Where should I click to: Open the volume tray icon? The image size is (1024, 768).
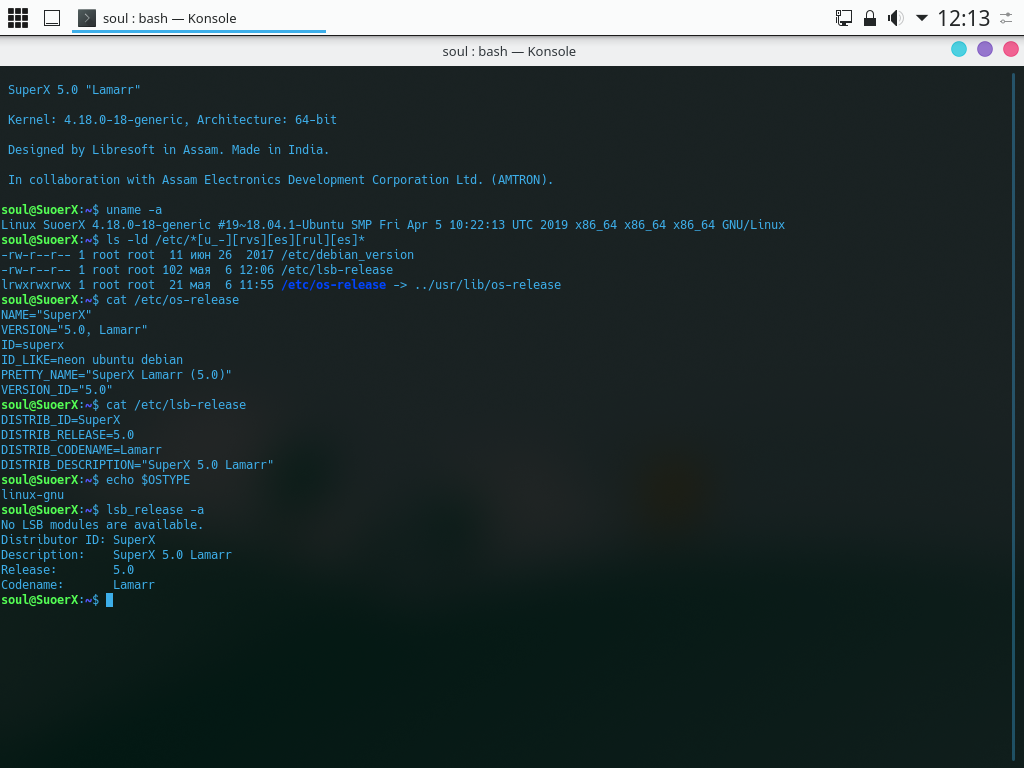[895, 18]
